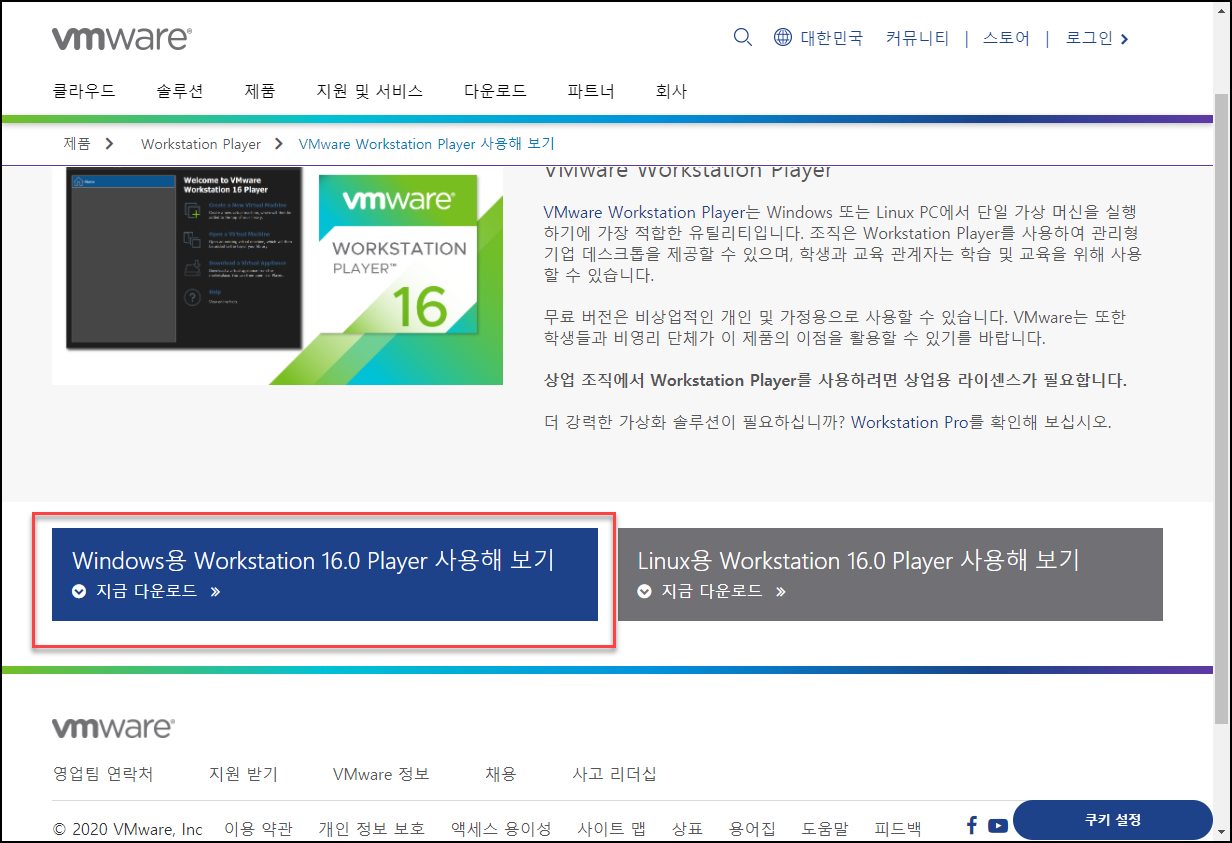
Task: Click the double arrow after Windows 지금 다운로드
Action: click(x=215, y=591)
